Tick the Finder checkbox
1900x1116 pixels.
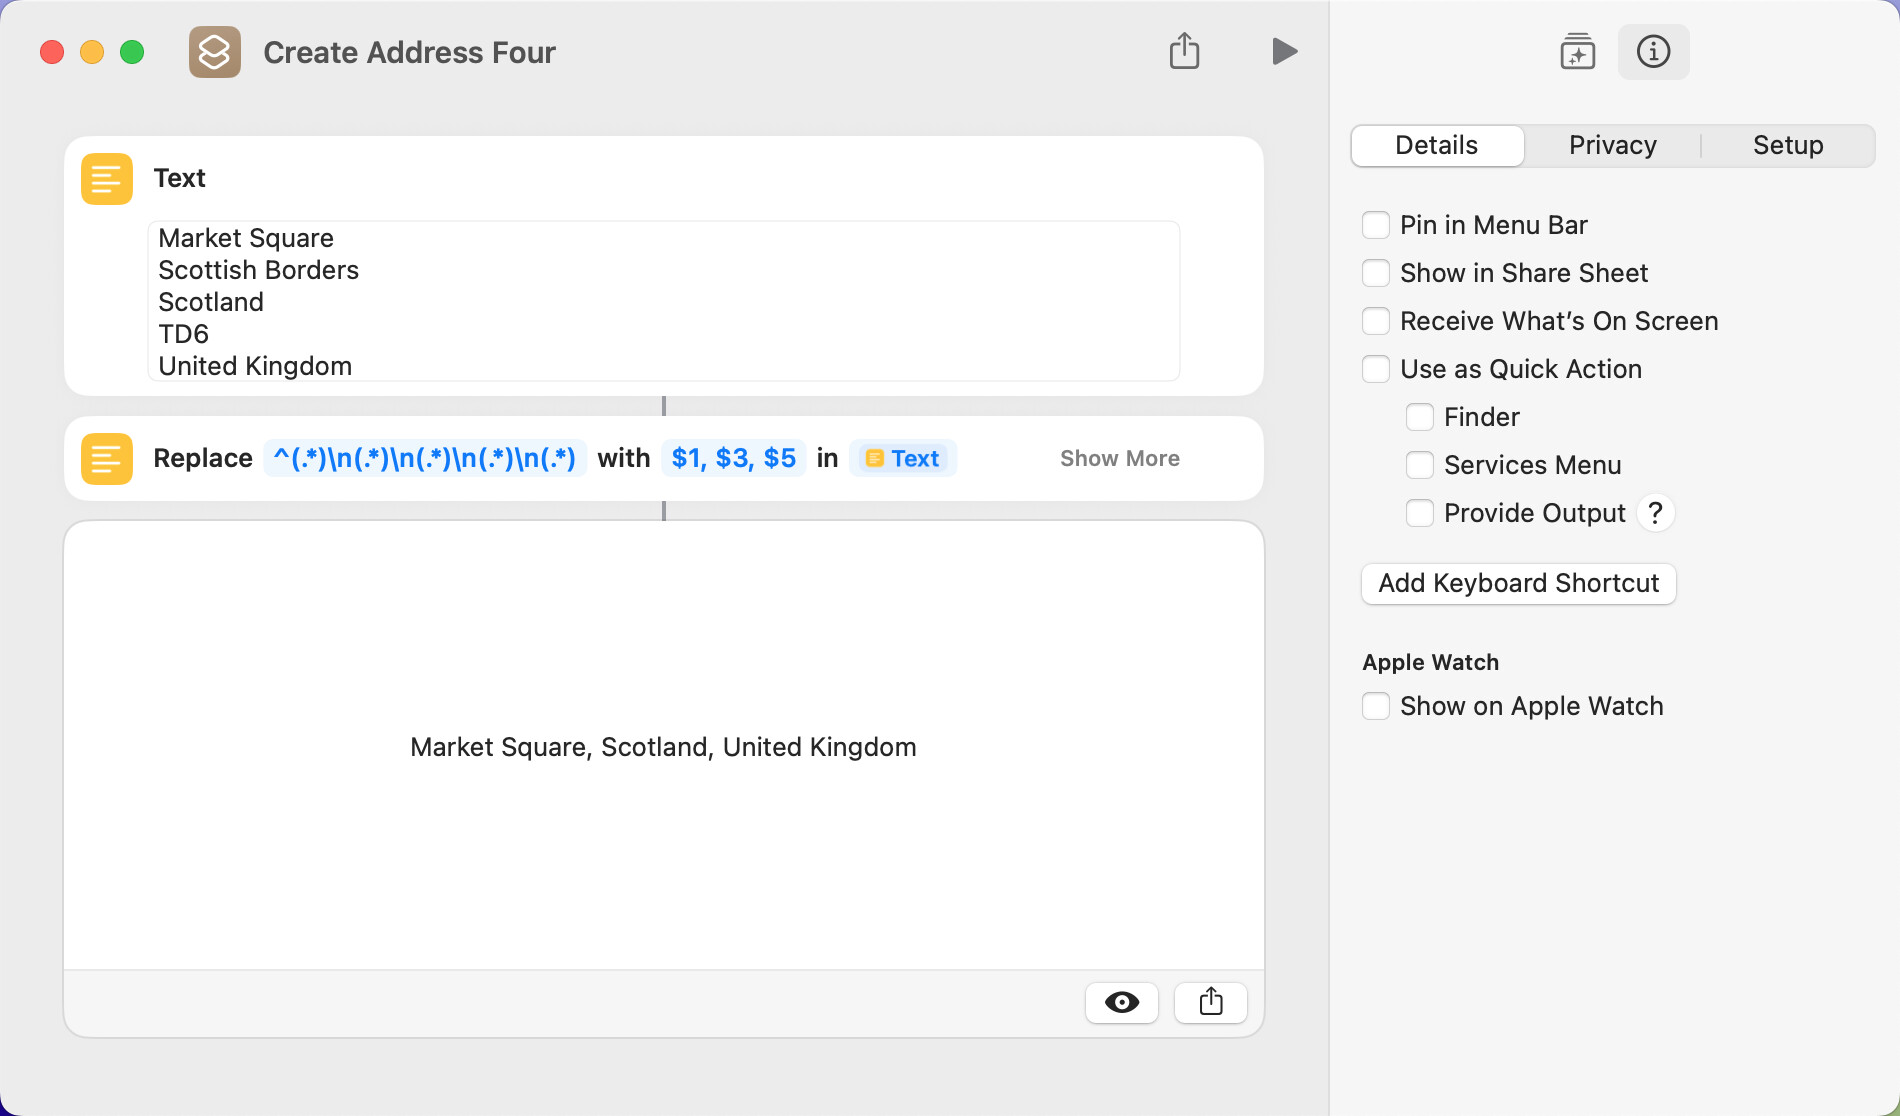1420,417
